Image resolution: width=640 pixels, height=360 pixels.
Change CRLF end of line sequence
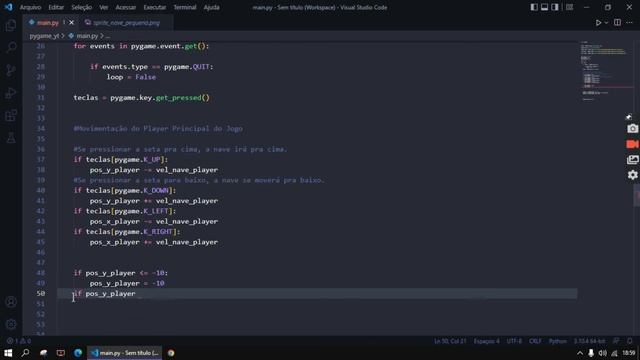535,341
